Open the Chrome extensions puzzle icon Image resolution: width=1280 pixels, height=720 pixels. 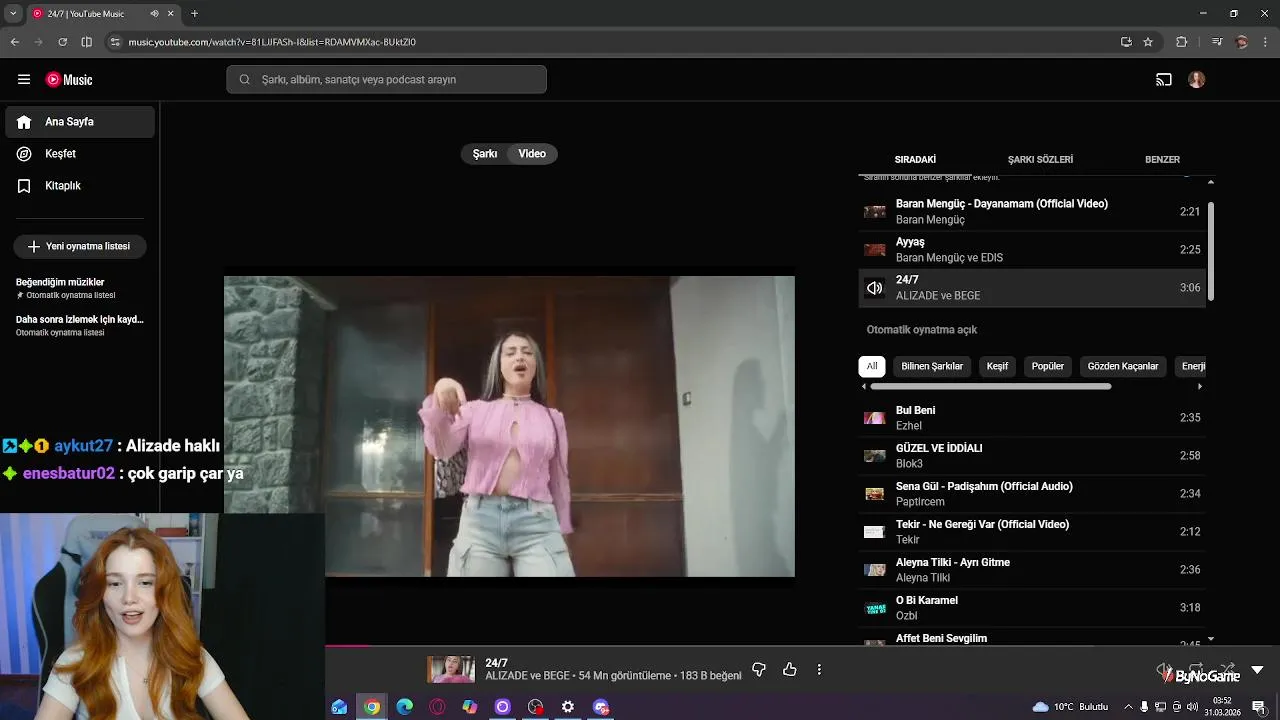coord(1181,42)
